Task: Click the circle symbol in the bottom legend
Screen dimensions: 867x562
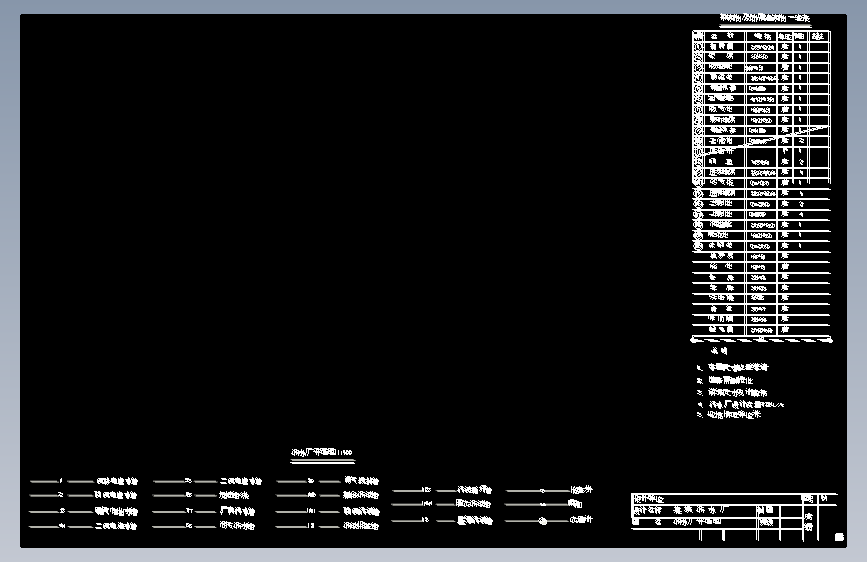Action: click(542, 521)
